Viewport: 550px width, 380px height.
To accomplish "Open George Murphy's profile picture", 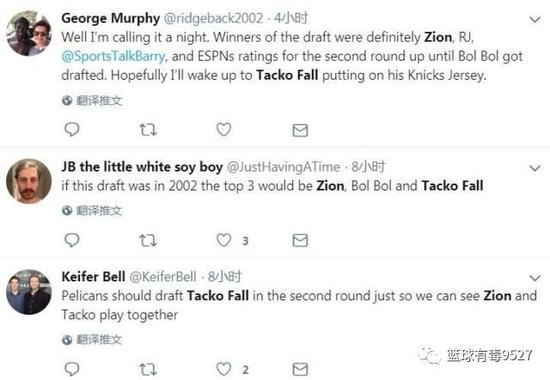I will [29, 33].
